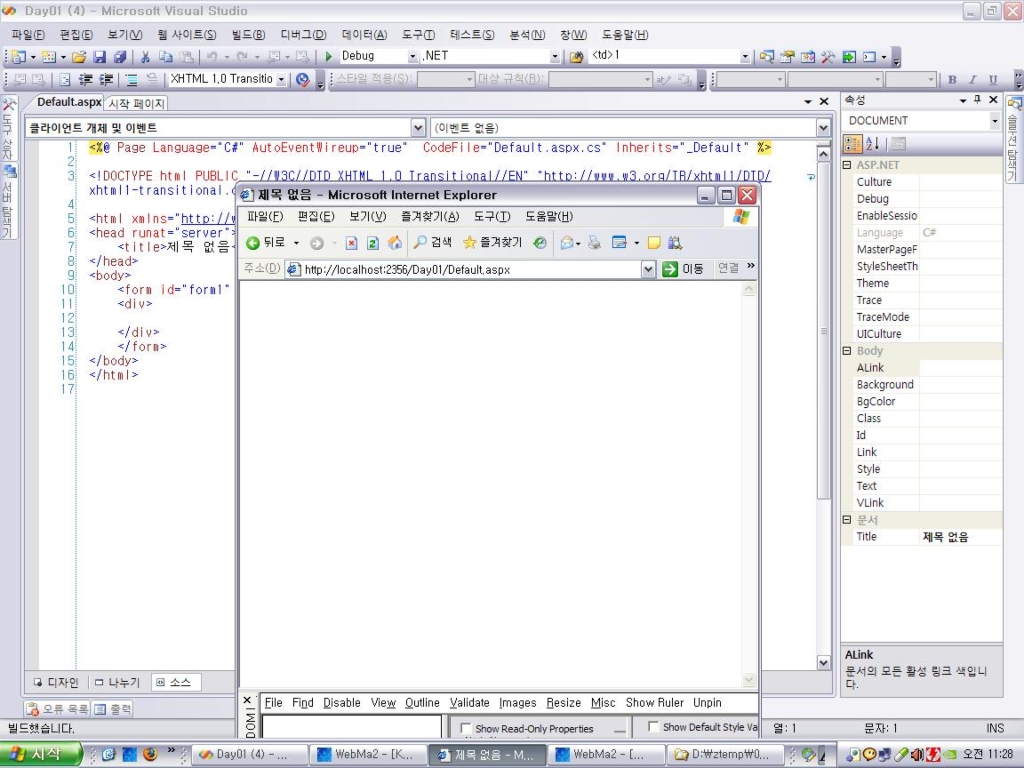Go to Home page in Internet Explorer

click(394, 243)
